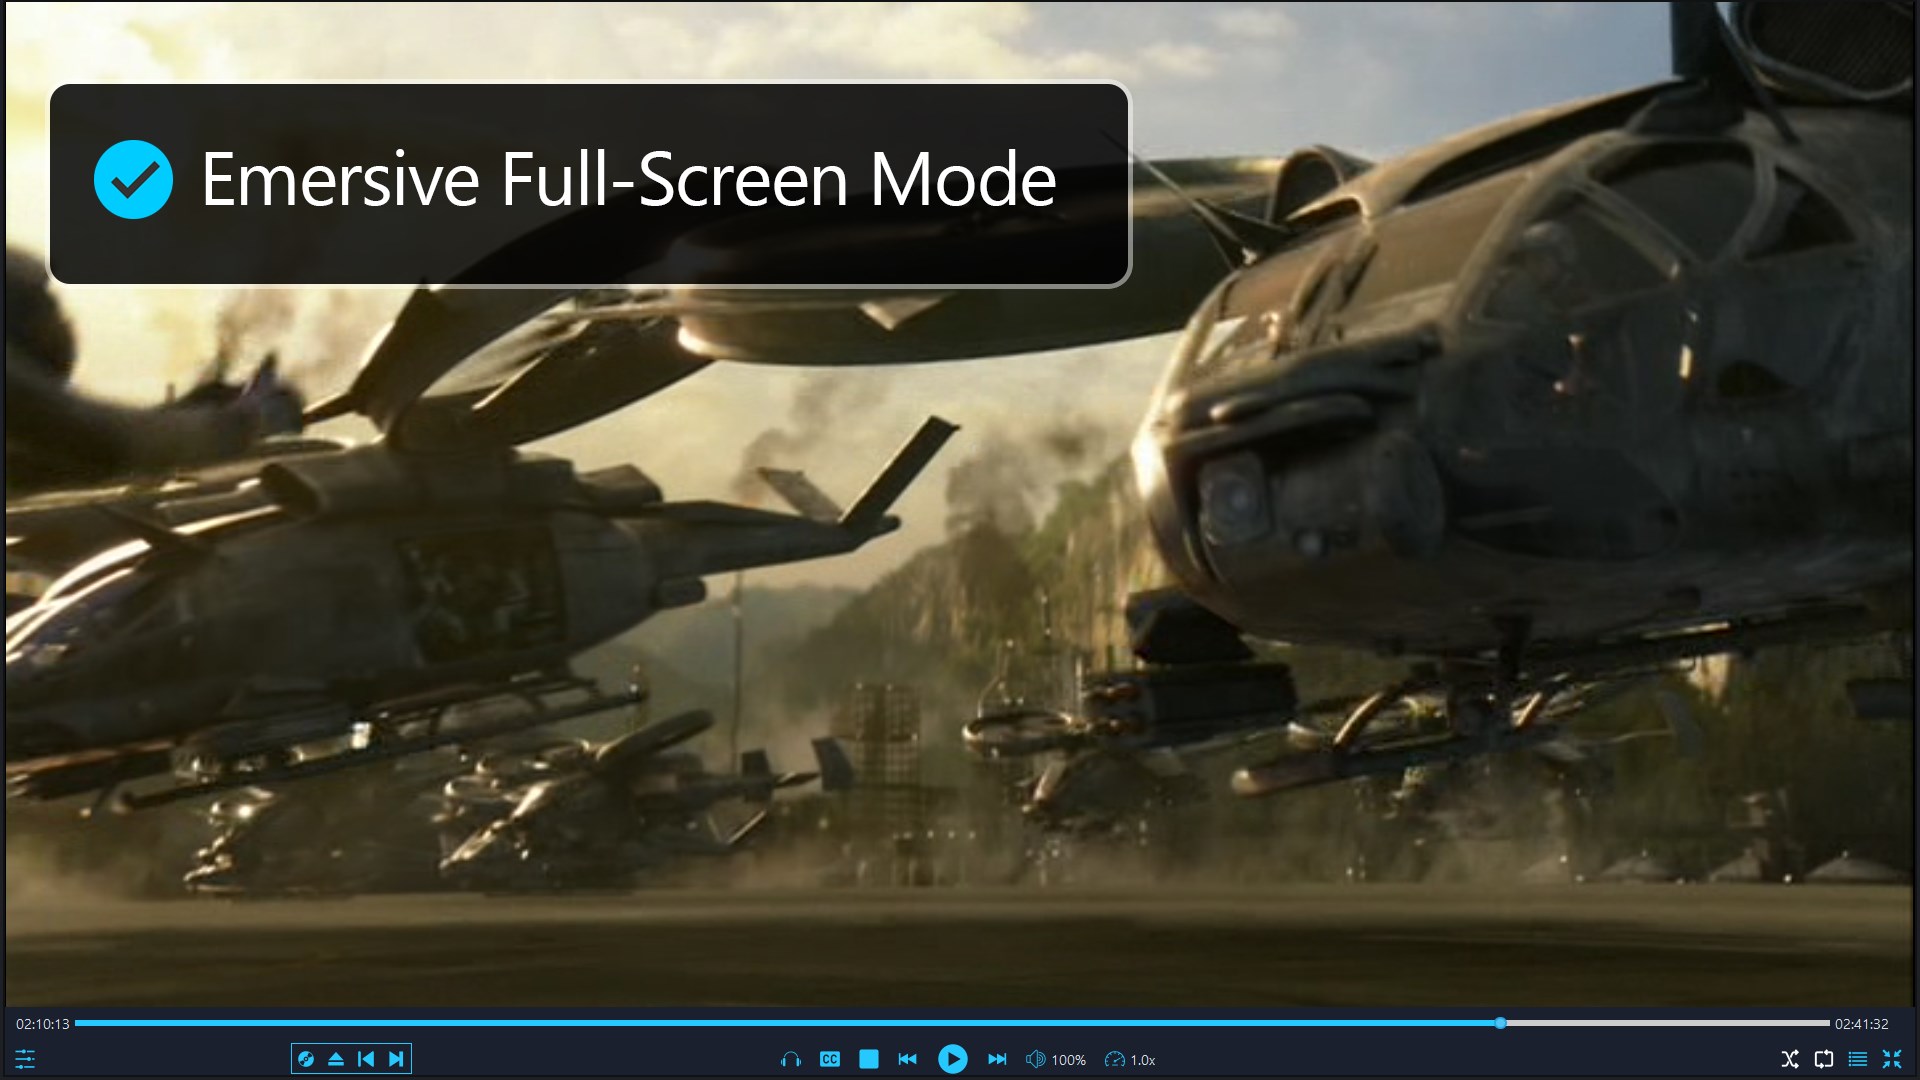
Task: Open the playlist panel
Action: click(x=1856, y=1059)
